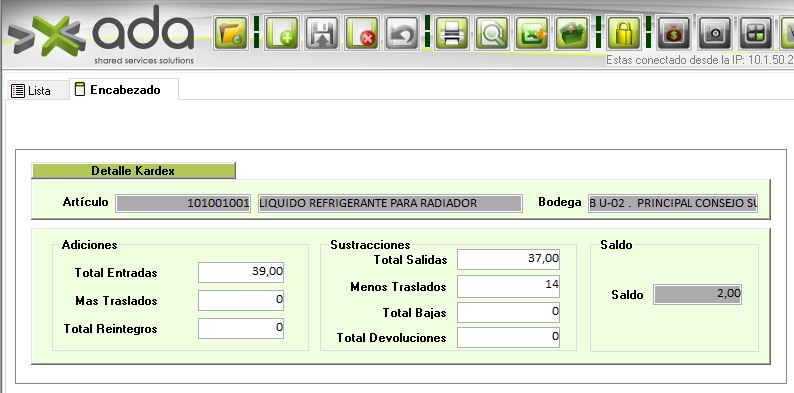Click the Bodega field
The height and width of the screenshot is (393, 794).
(x=673, y=204)
